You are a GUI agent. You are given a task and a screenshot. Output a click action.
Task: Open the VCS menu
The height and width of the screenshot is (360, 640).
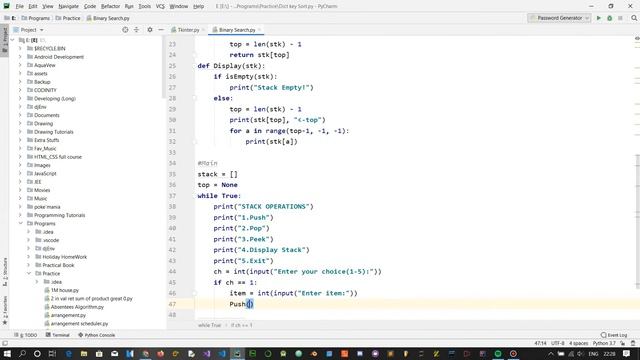pos(160,6)
